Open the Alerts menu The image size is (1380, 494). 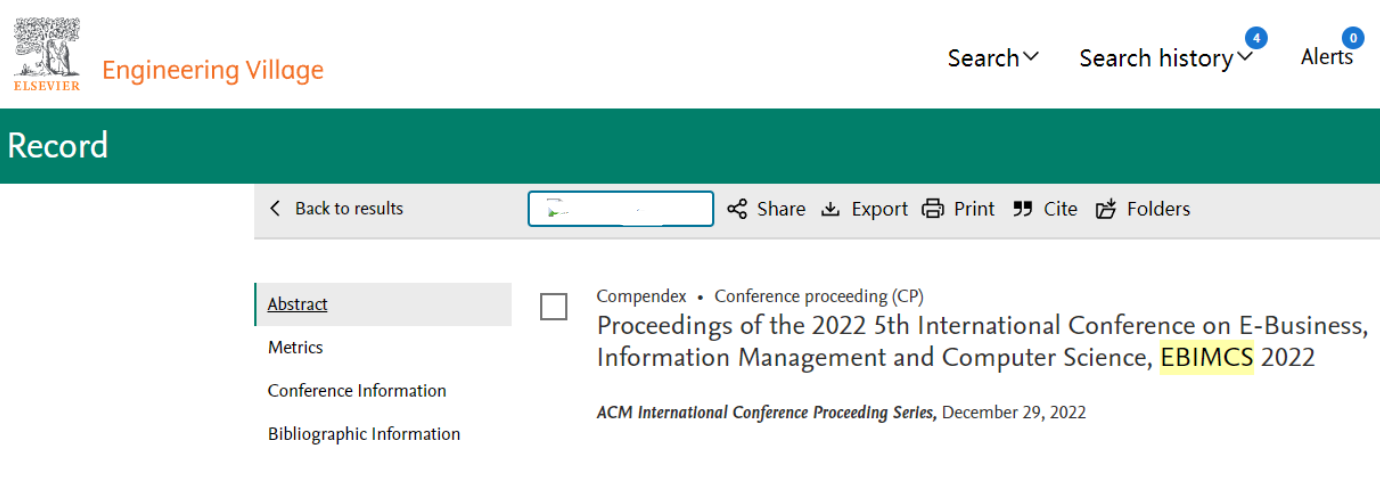[1327, 57]
